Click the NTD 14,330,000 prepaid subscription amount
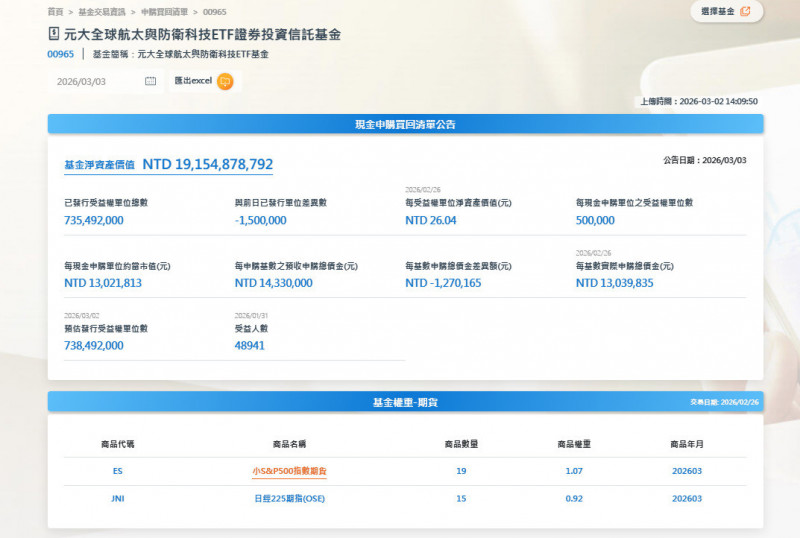 273,283
